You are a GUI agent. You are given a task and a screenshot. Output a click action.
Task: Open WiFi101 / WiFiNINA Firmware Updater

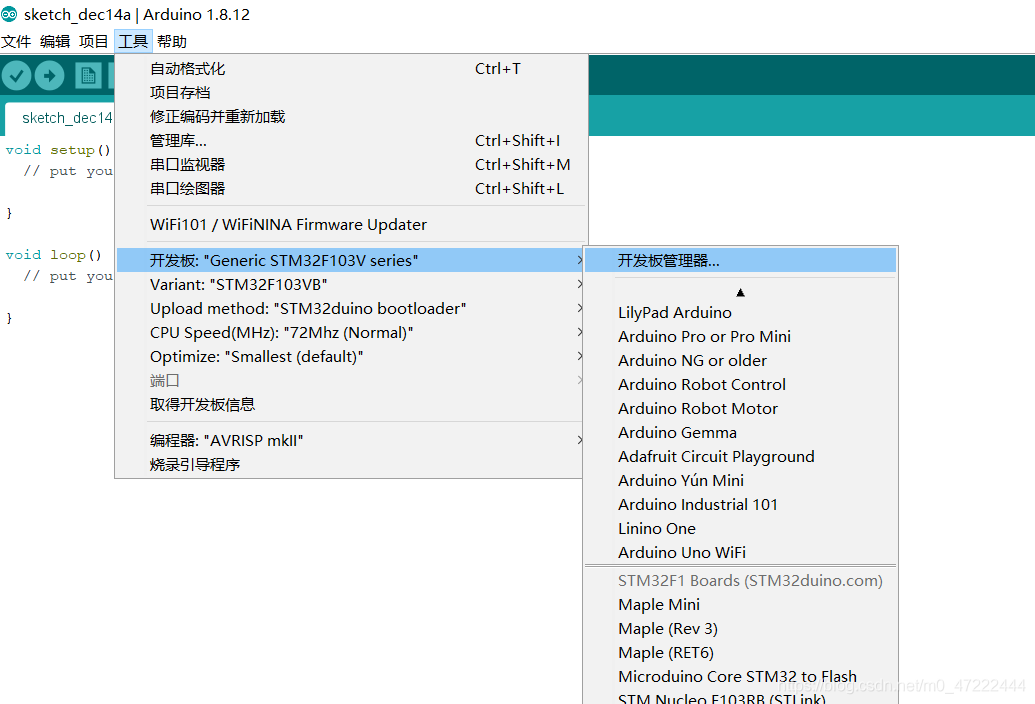point(288,224)
